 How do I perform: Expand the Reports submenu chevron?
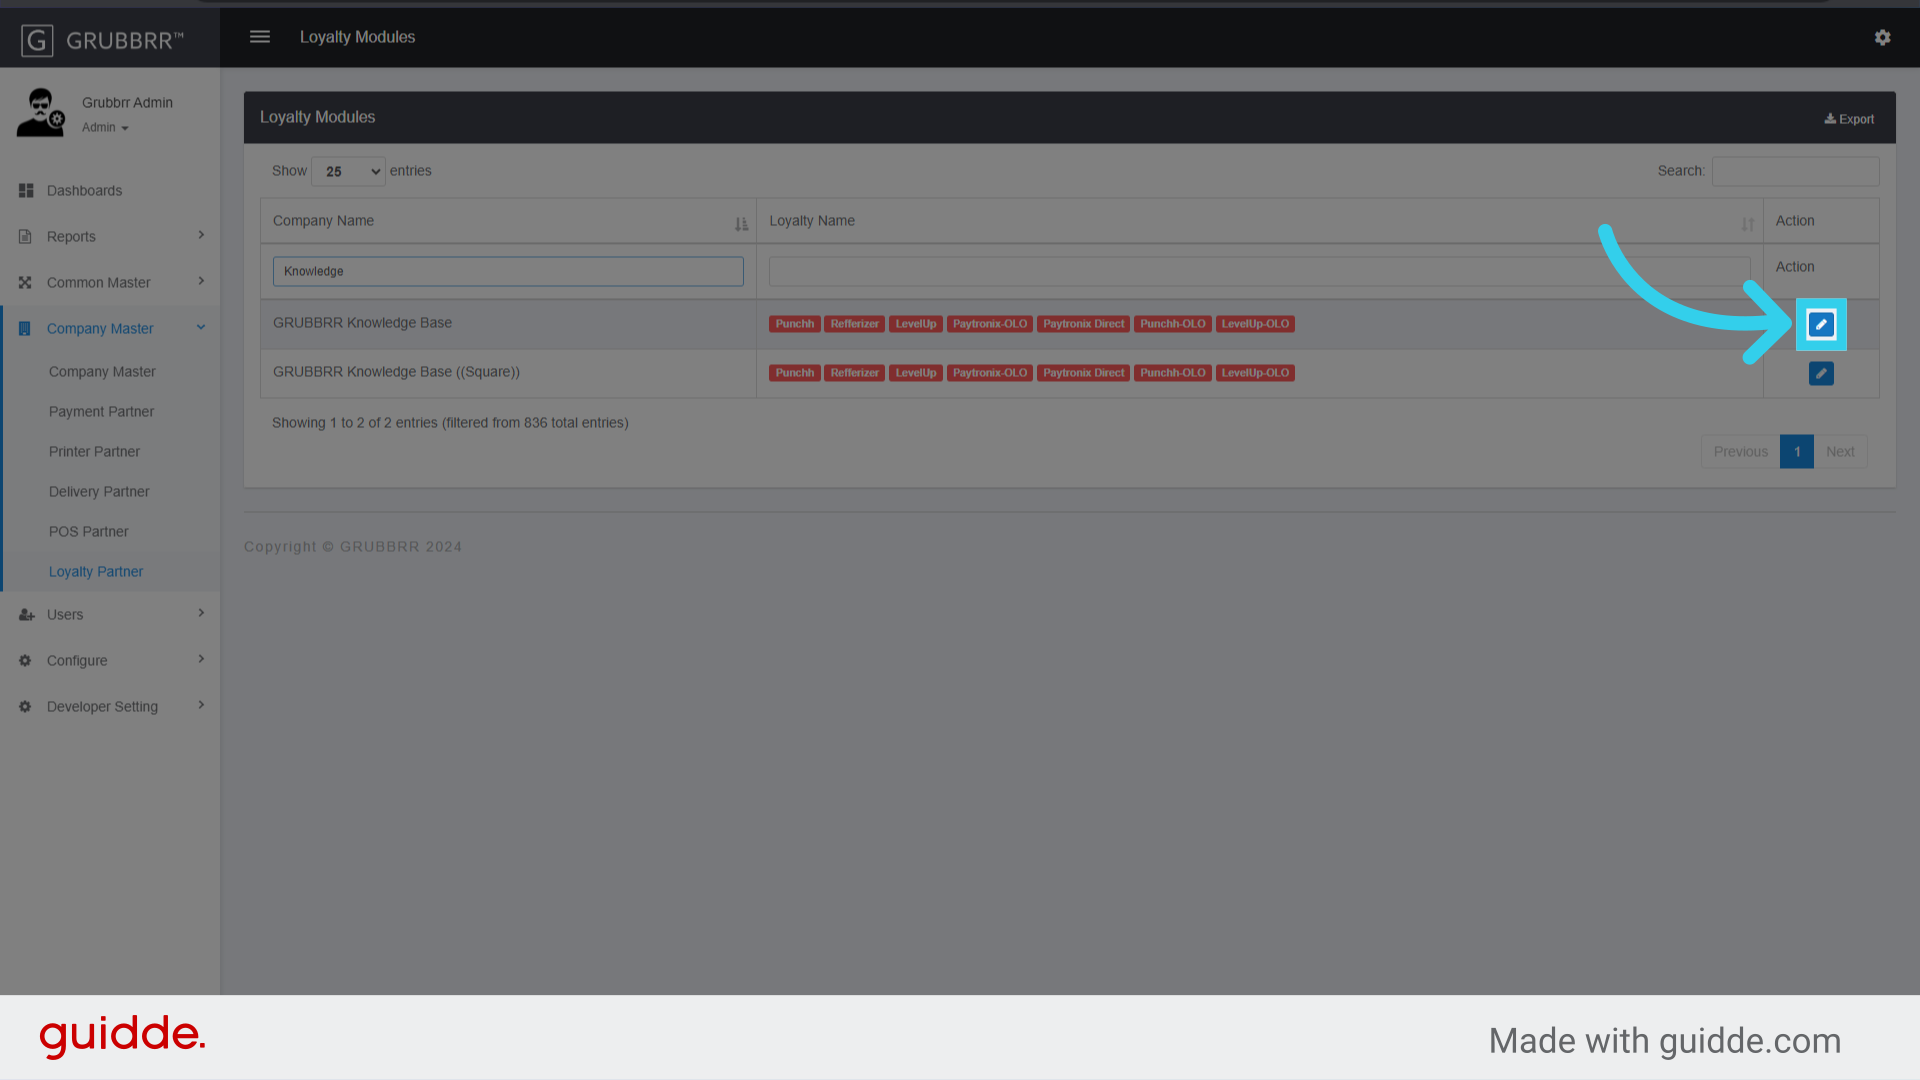coord(201,235)
